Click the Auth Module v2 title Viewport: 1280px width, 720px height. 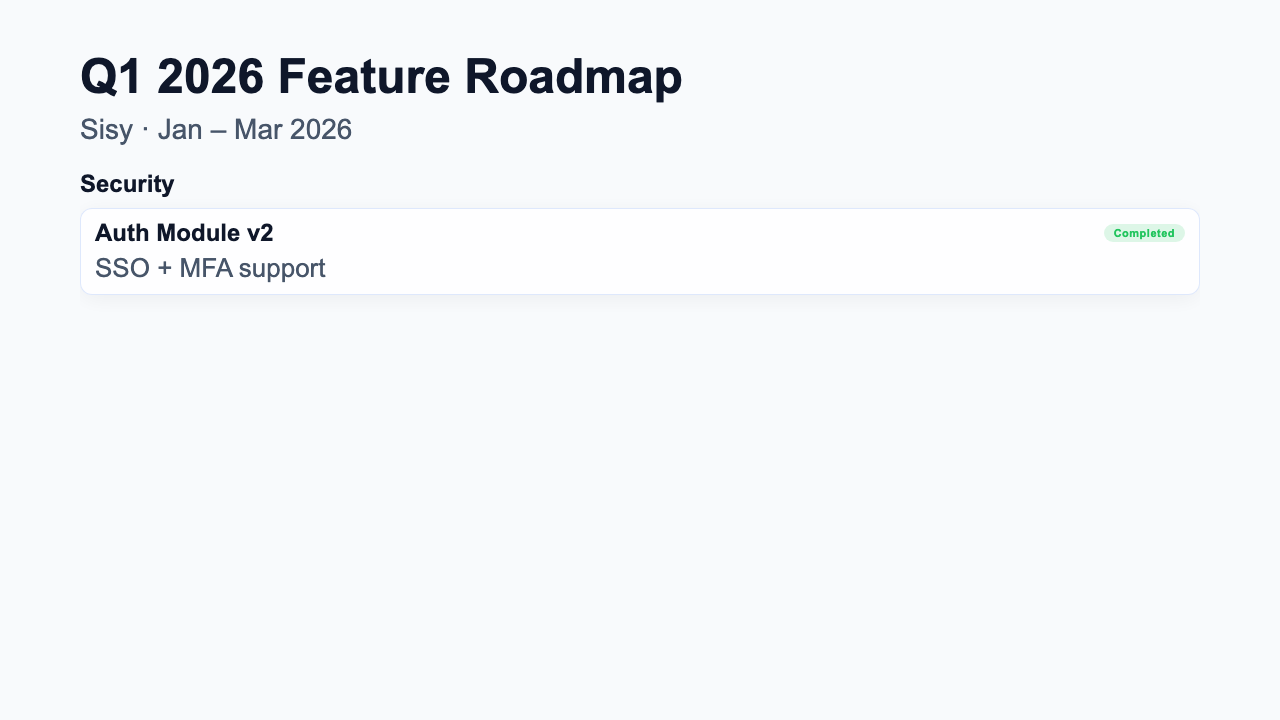pyautogui.click(x=184, y=233)
